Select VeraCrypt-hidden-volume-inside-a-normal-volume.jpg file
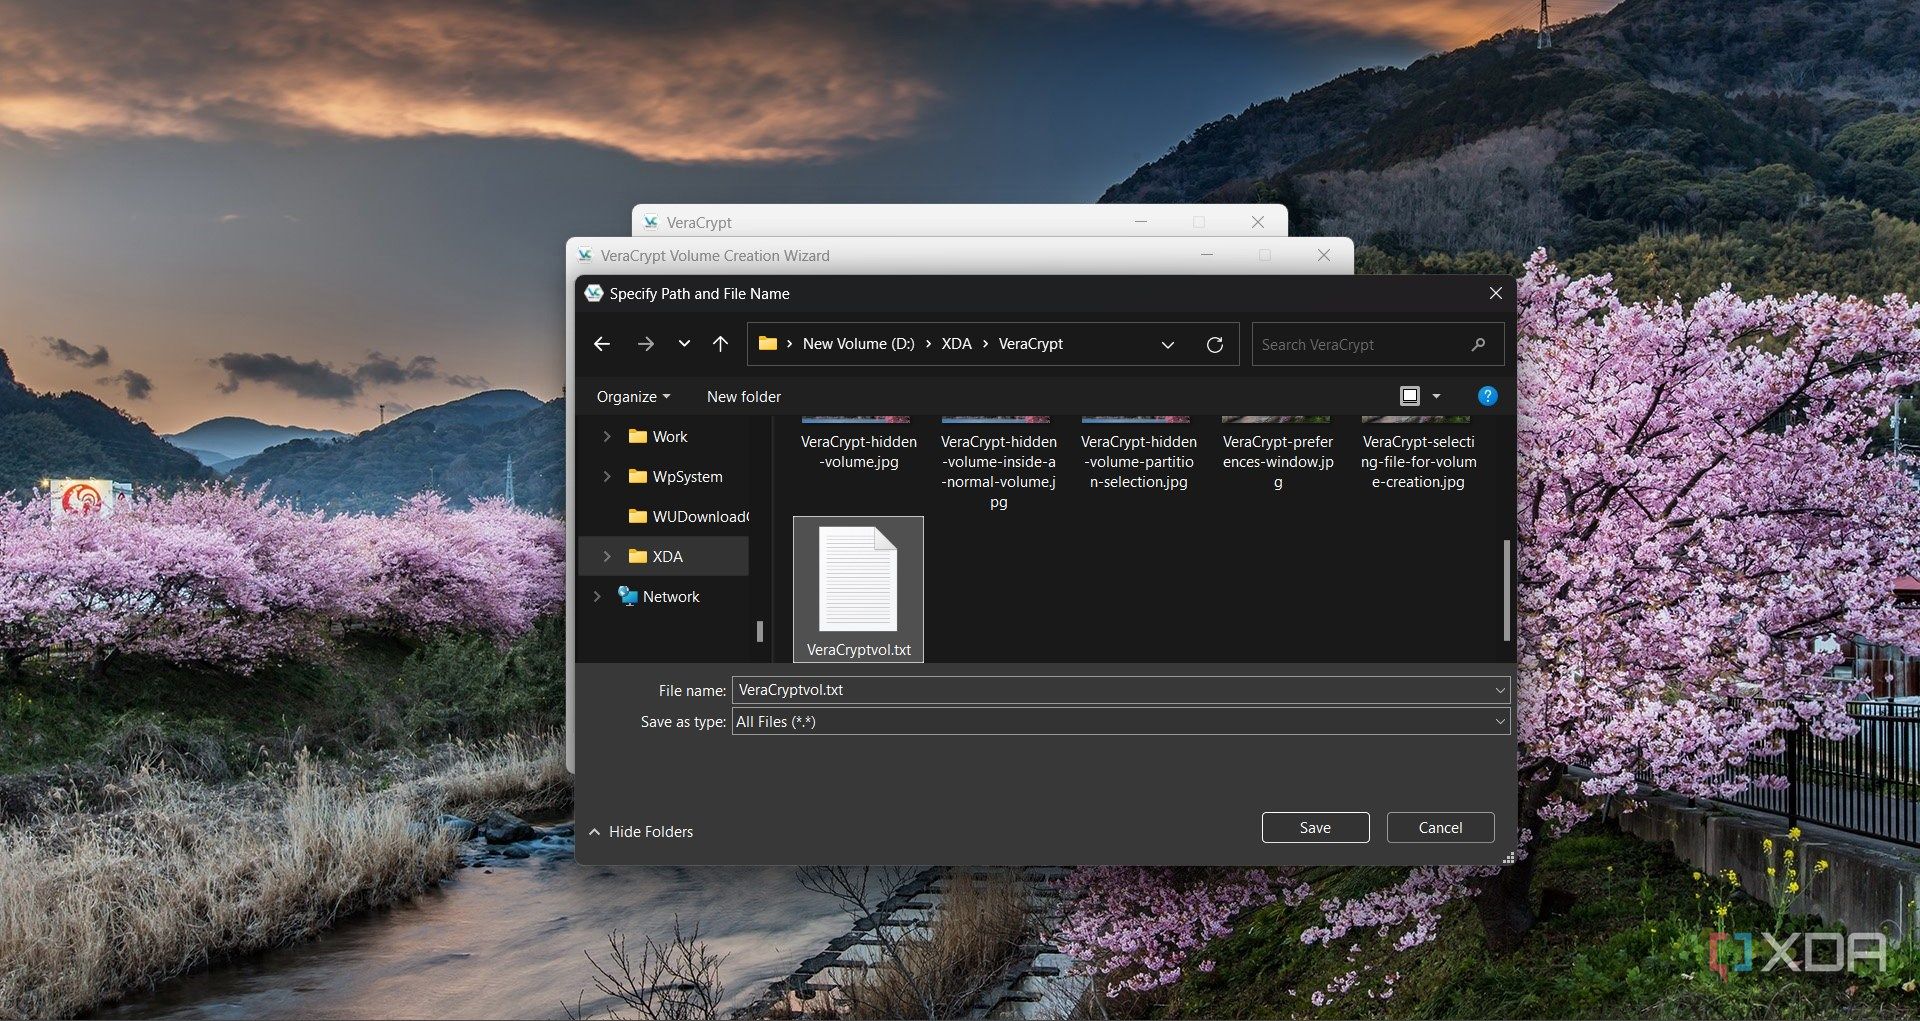 coord(998,471)
